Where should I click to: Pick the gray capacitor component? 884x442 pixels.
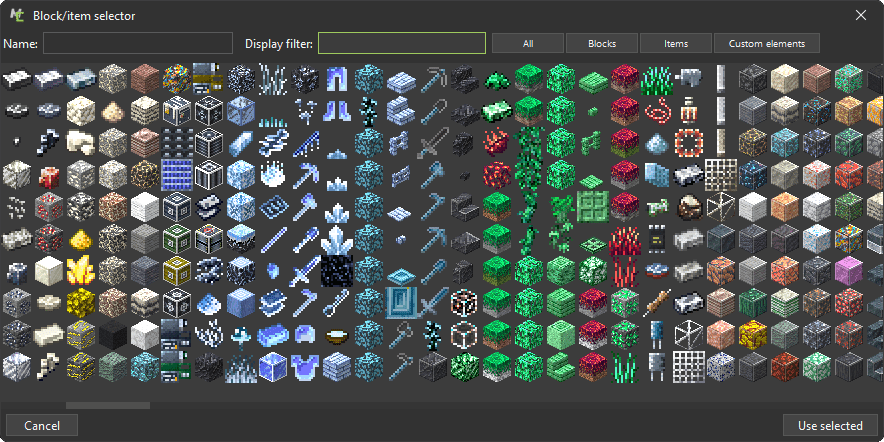[x=656, y=367]
